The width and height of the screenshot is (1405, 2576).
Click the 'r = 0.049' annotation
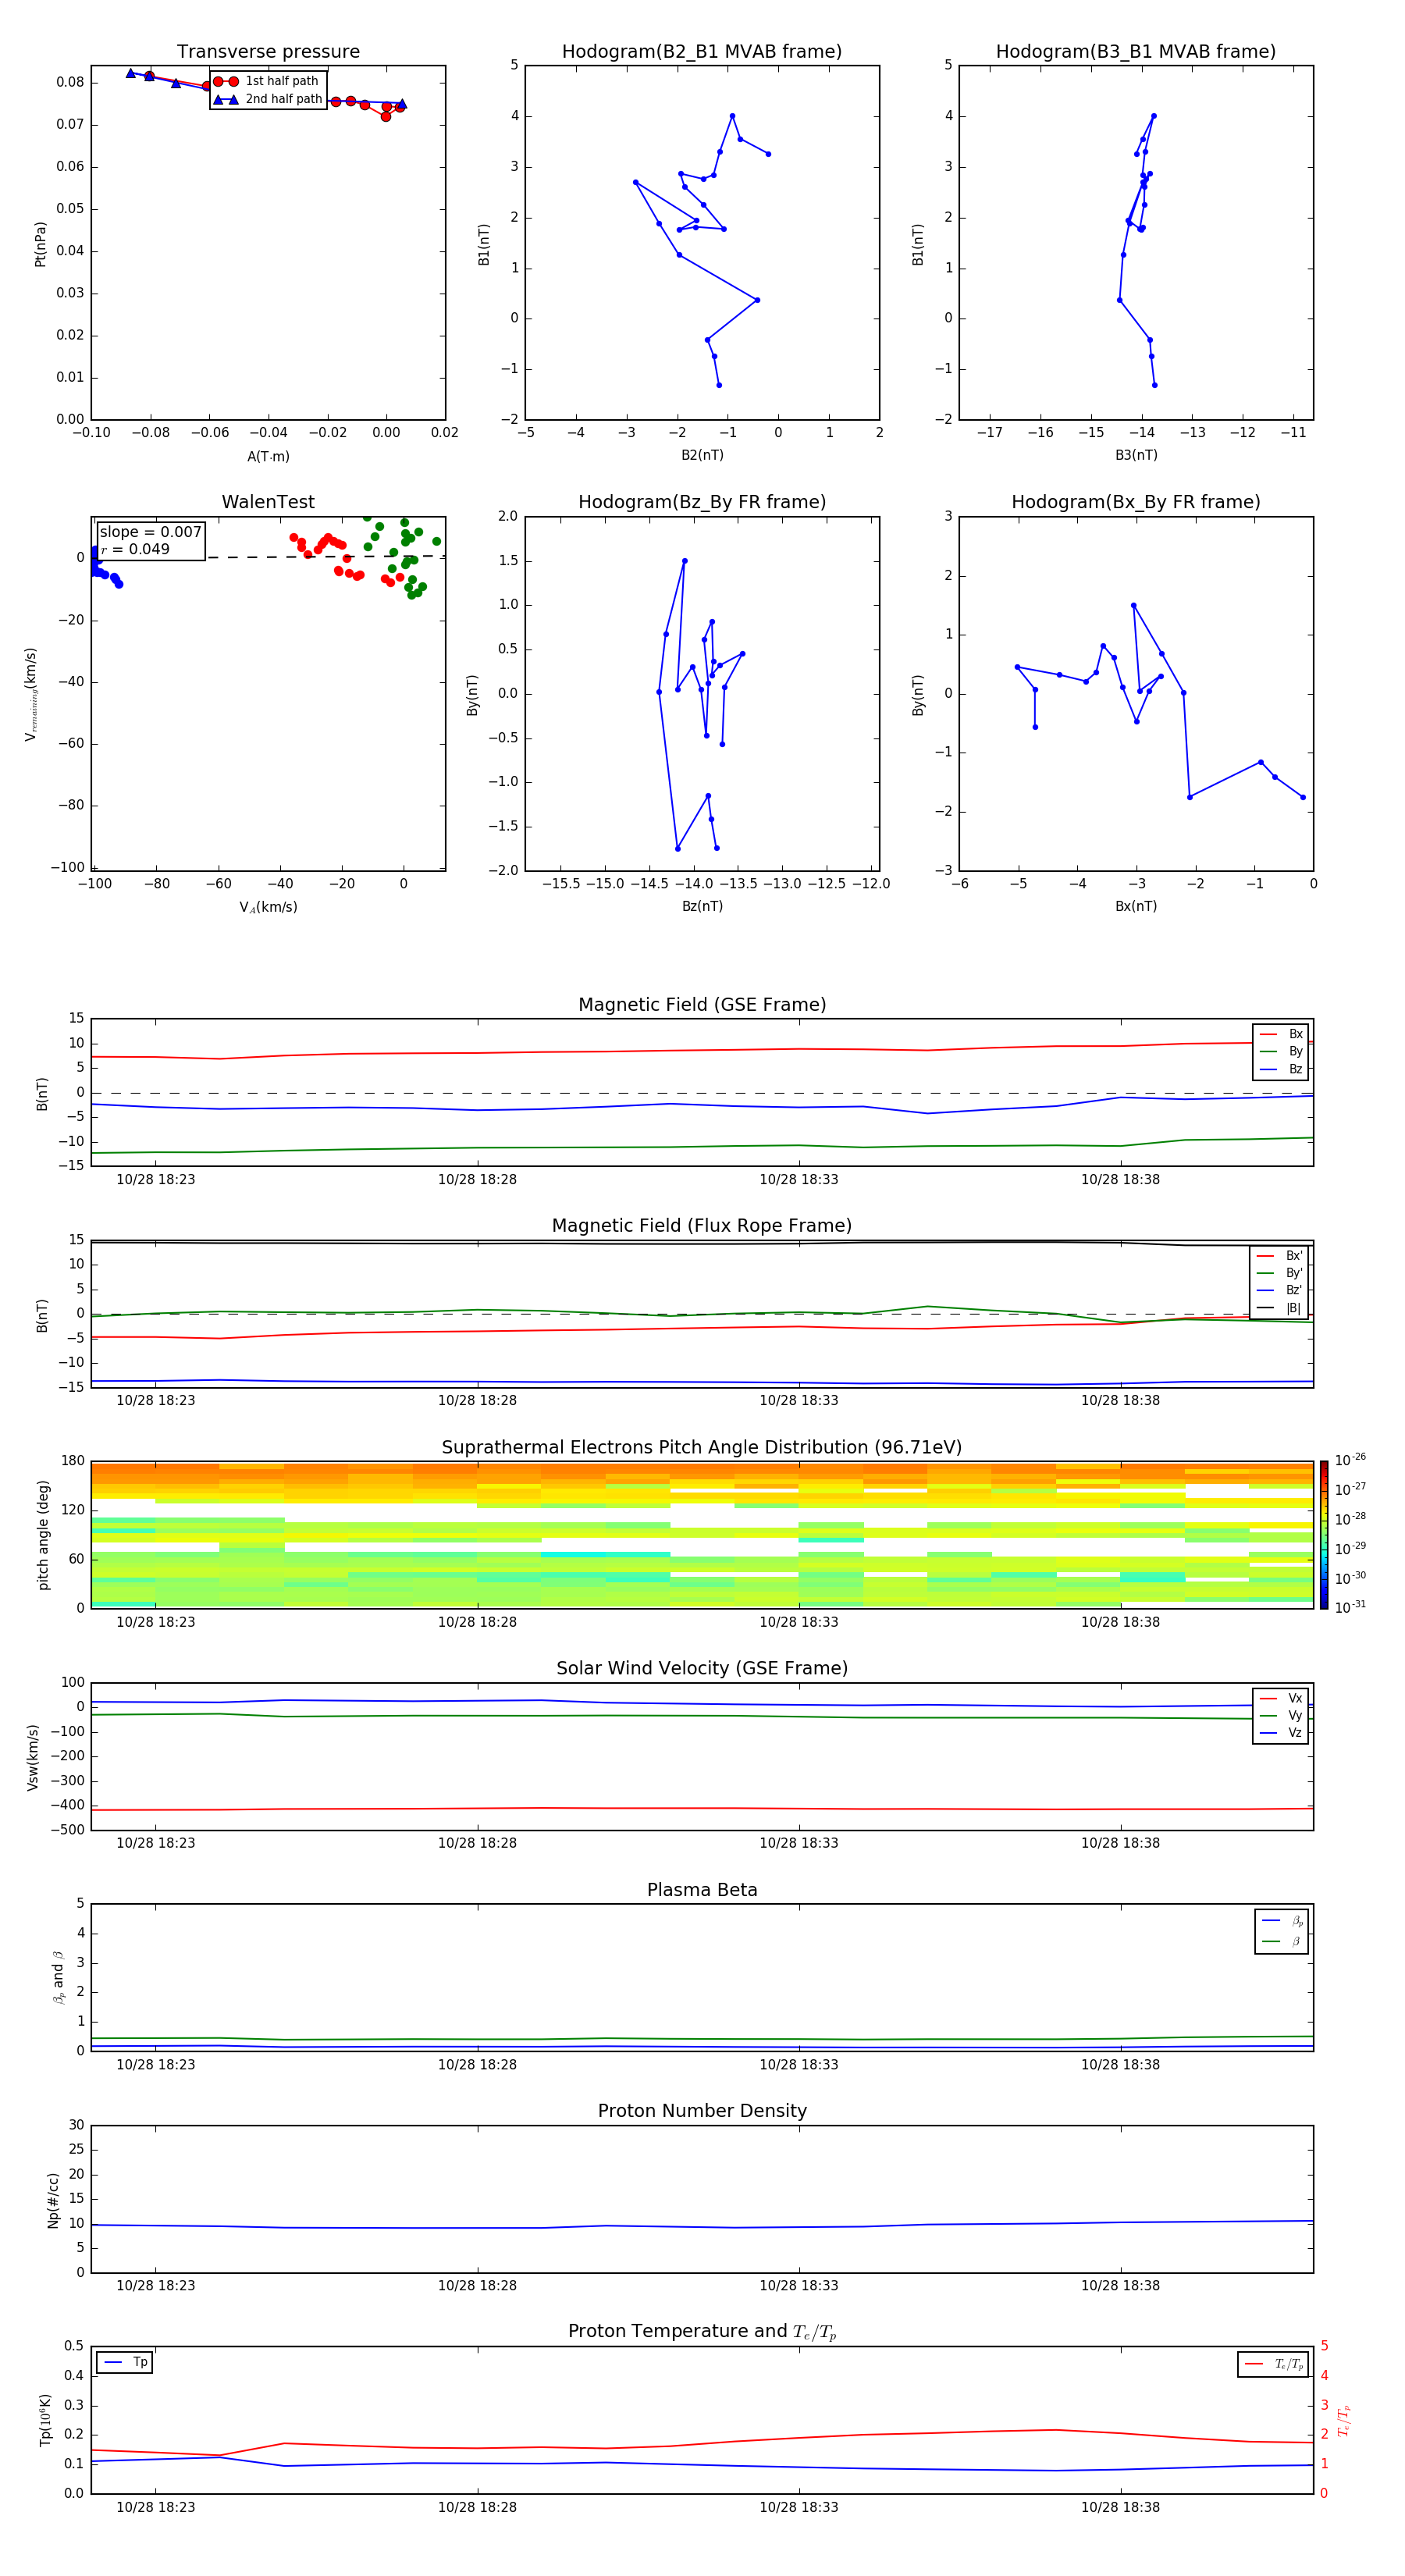tap(135, 549)
